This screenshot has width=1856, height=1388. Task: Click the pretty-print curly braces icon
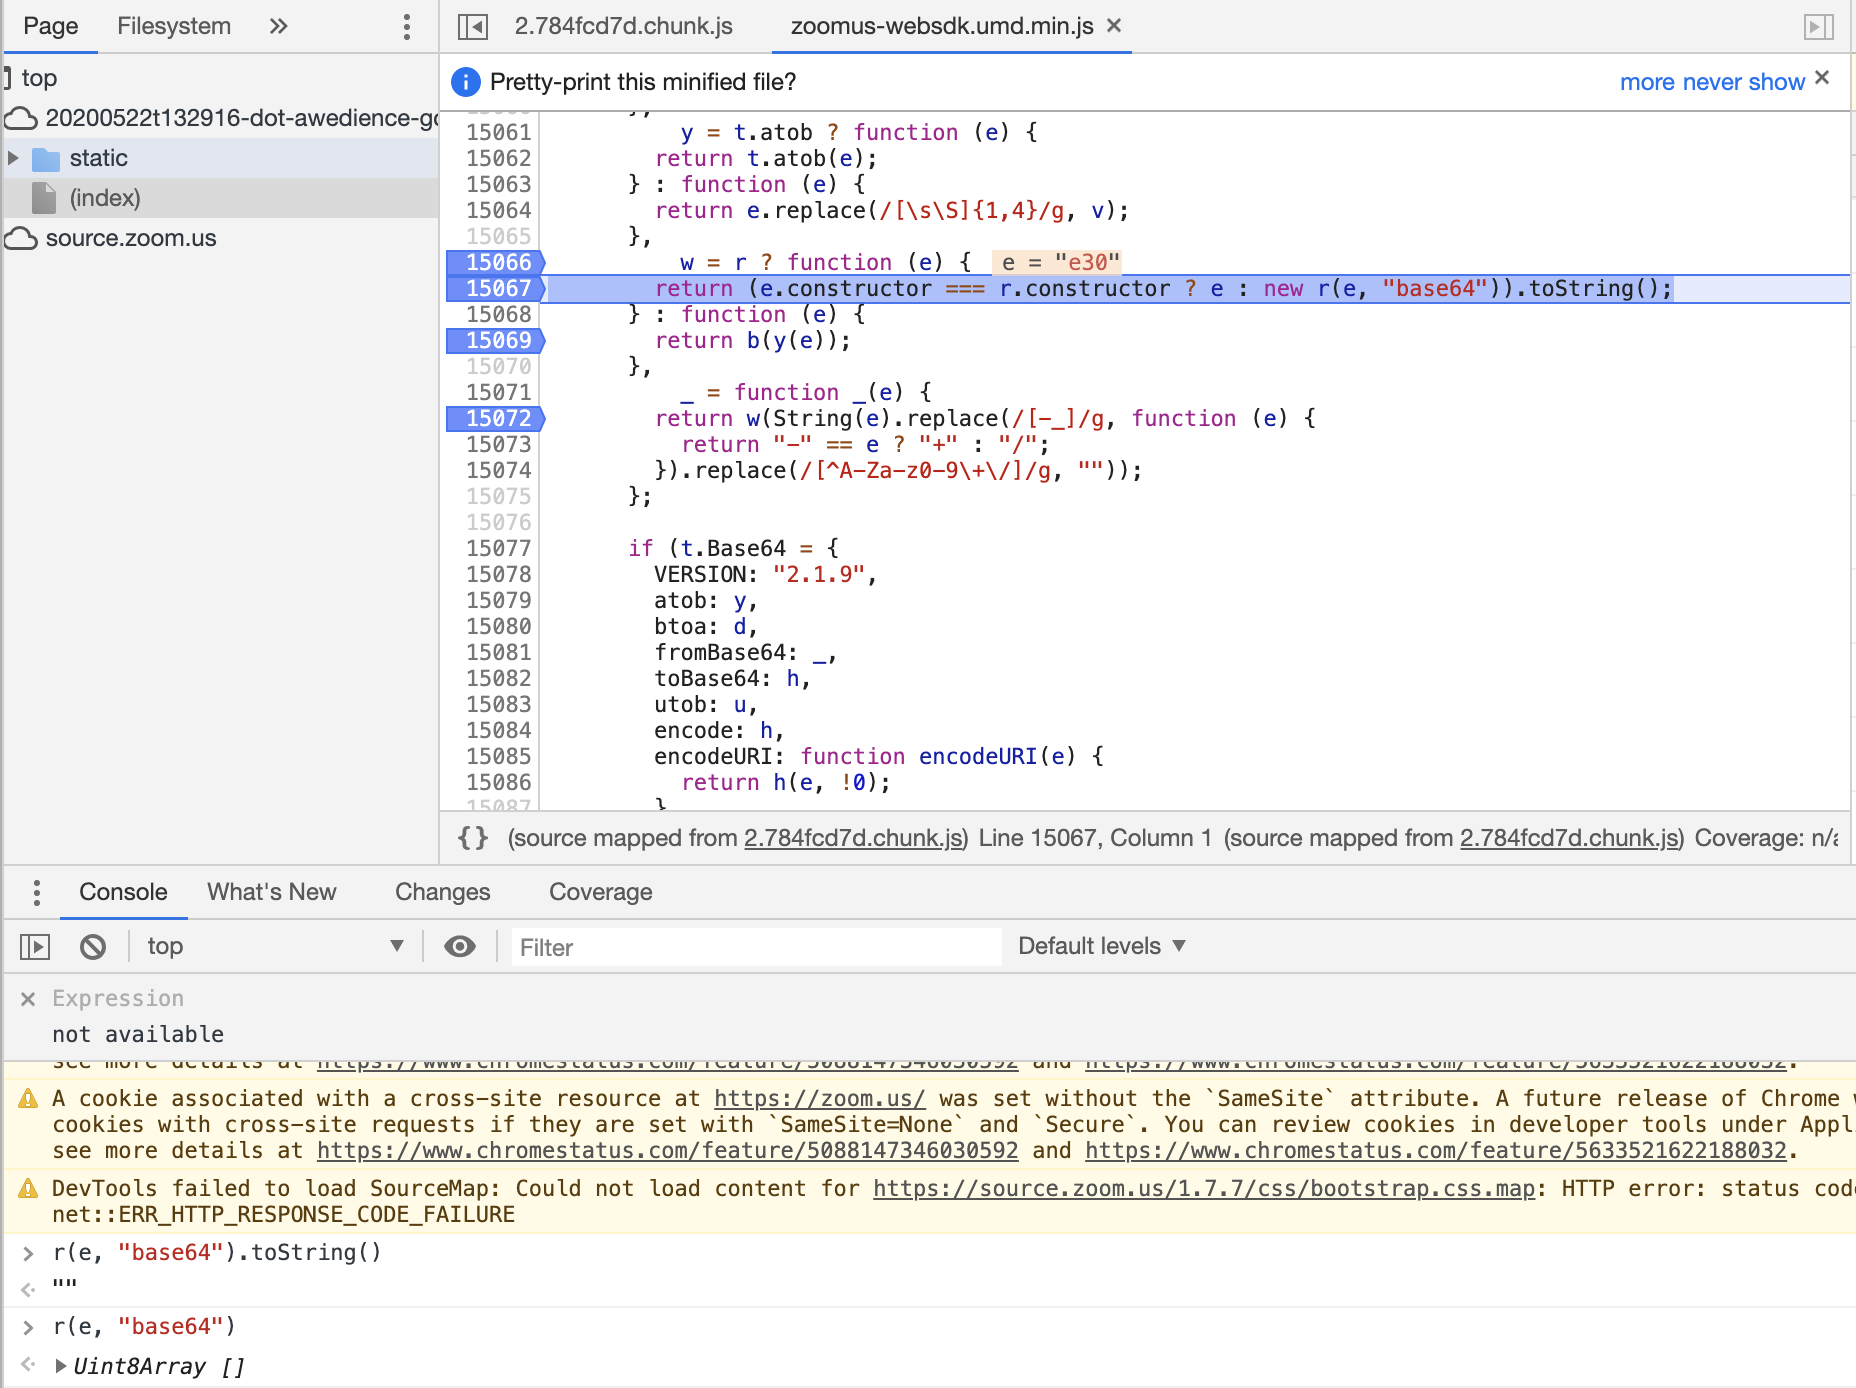point(473,838)
